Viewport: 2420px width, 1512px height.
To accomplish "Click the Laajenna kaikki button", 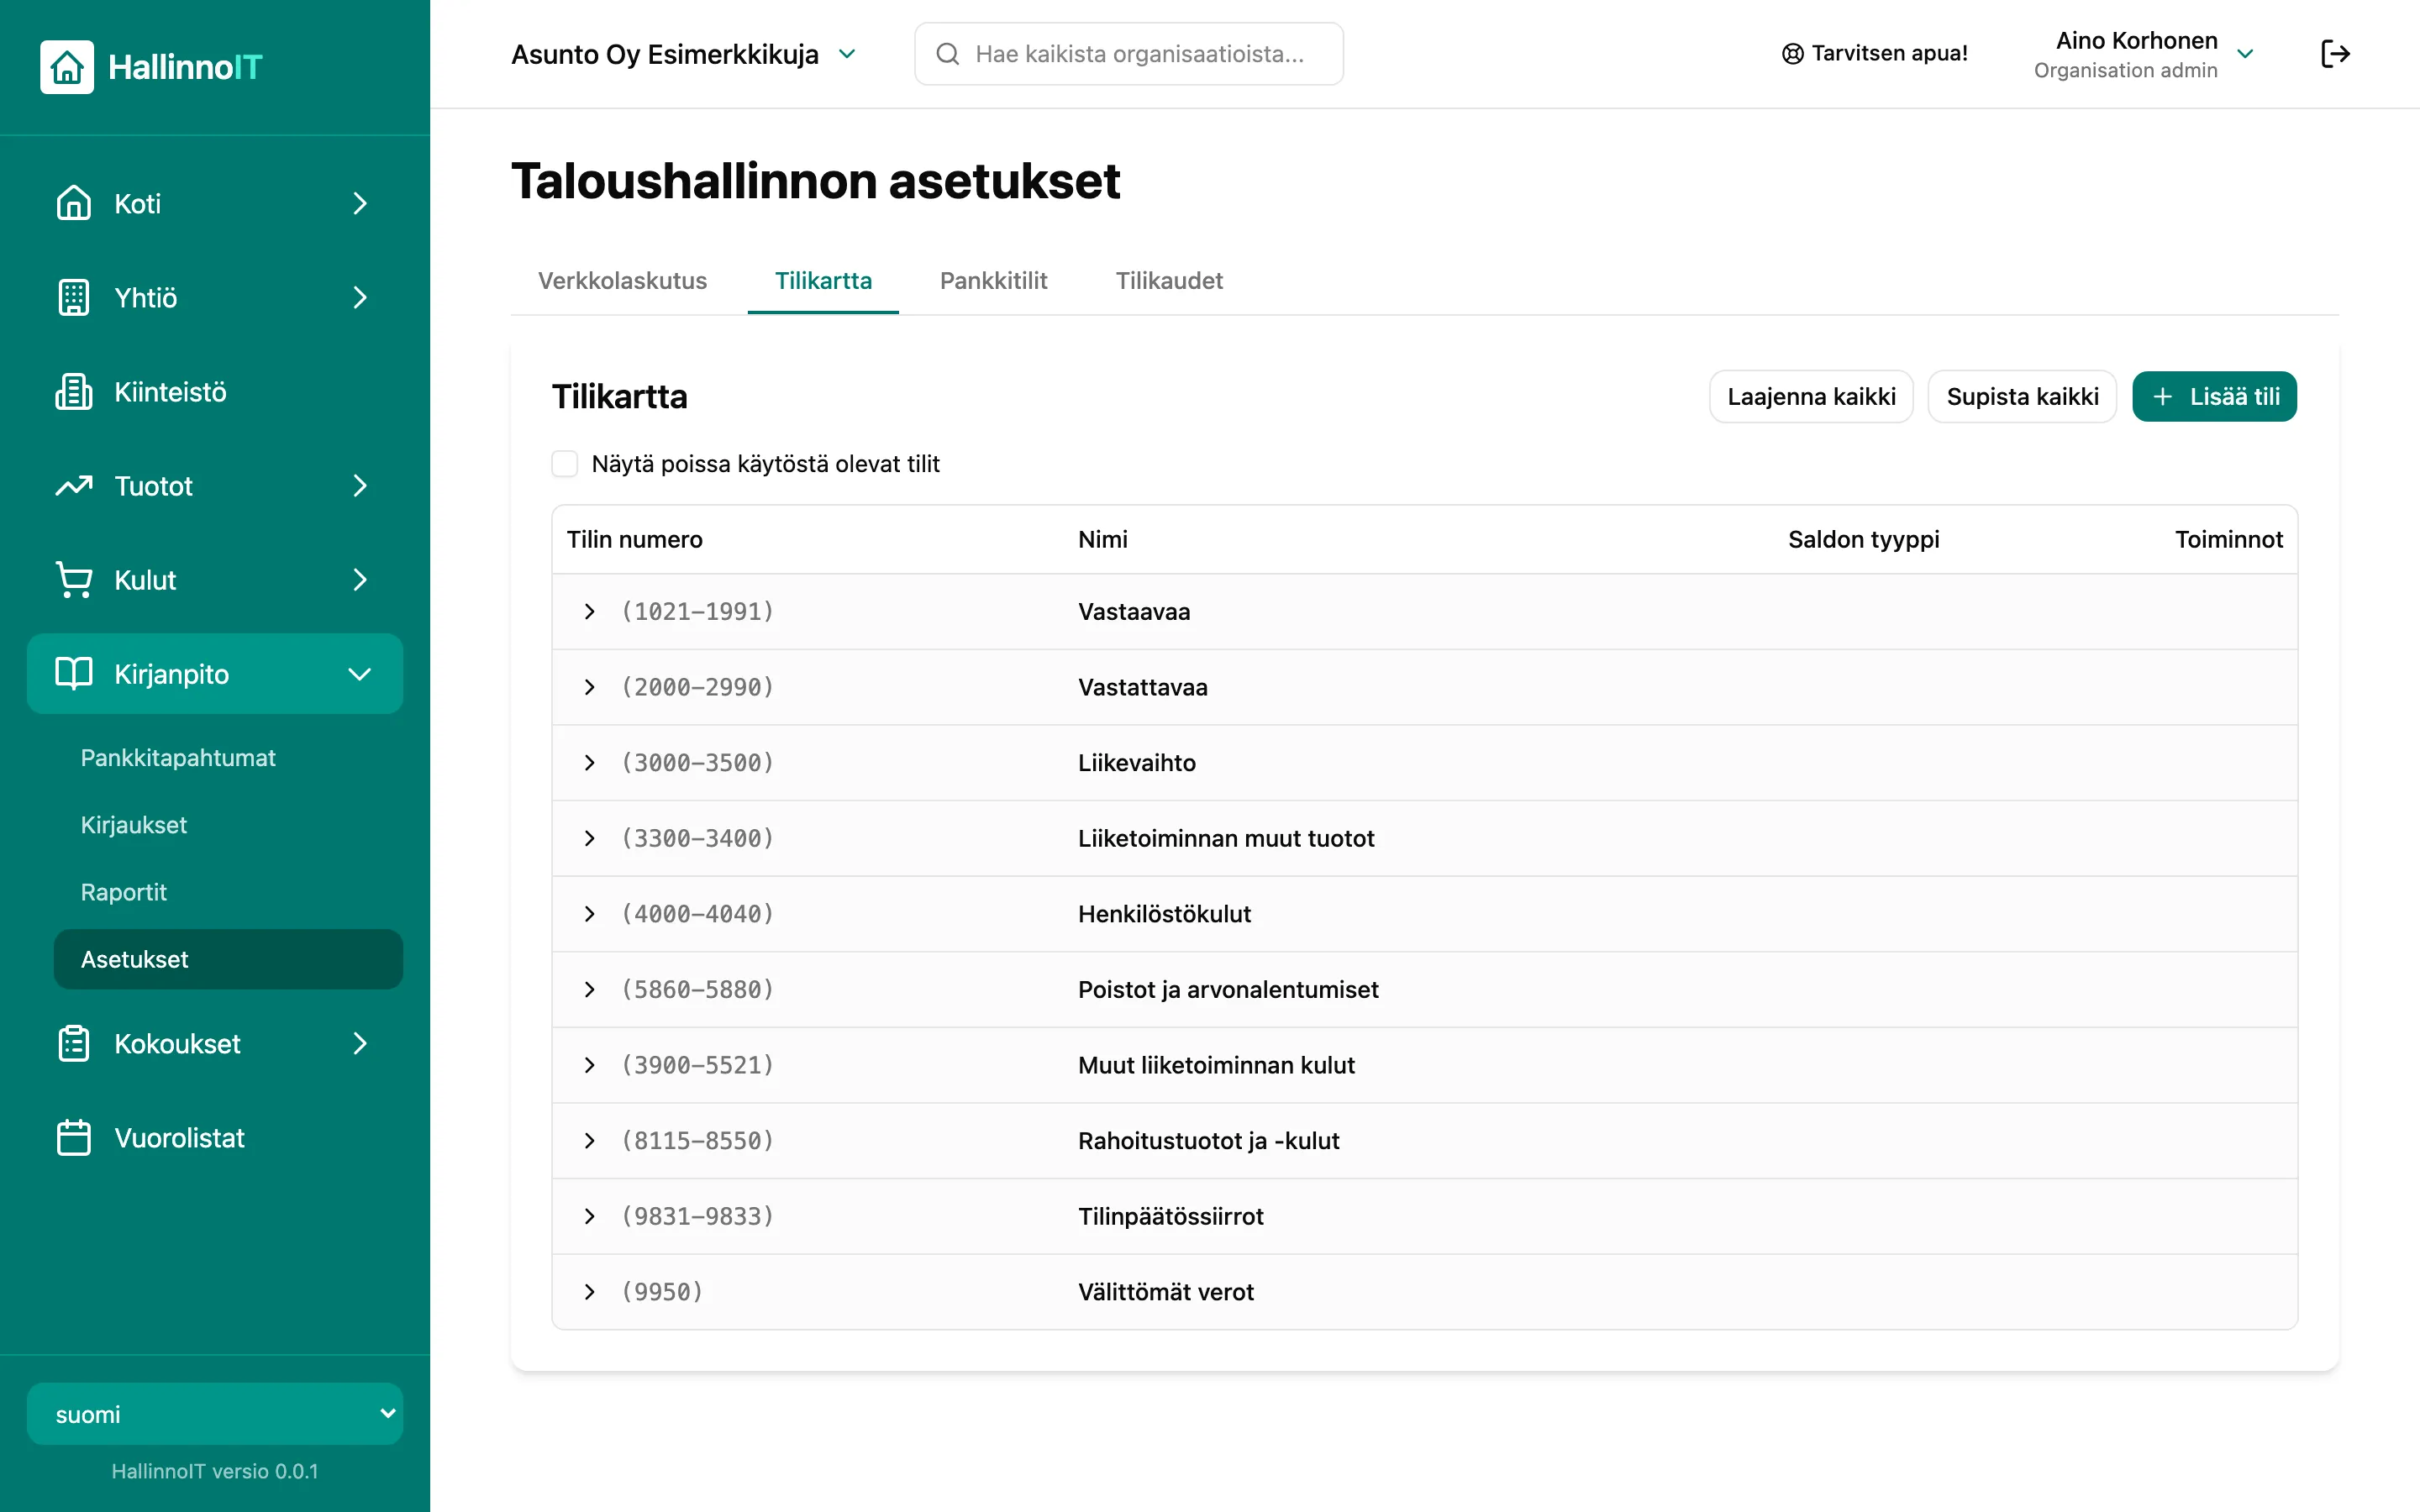I will coord(1811,397).
